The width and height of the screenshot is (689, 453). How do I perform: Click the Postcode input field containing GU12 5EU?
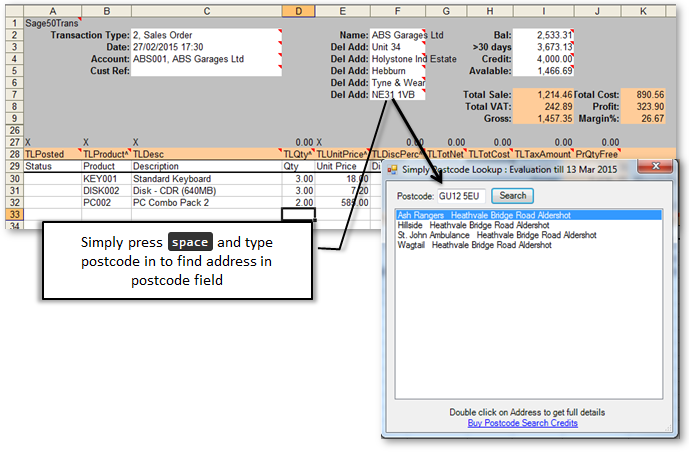461,196
